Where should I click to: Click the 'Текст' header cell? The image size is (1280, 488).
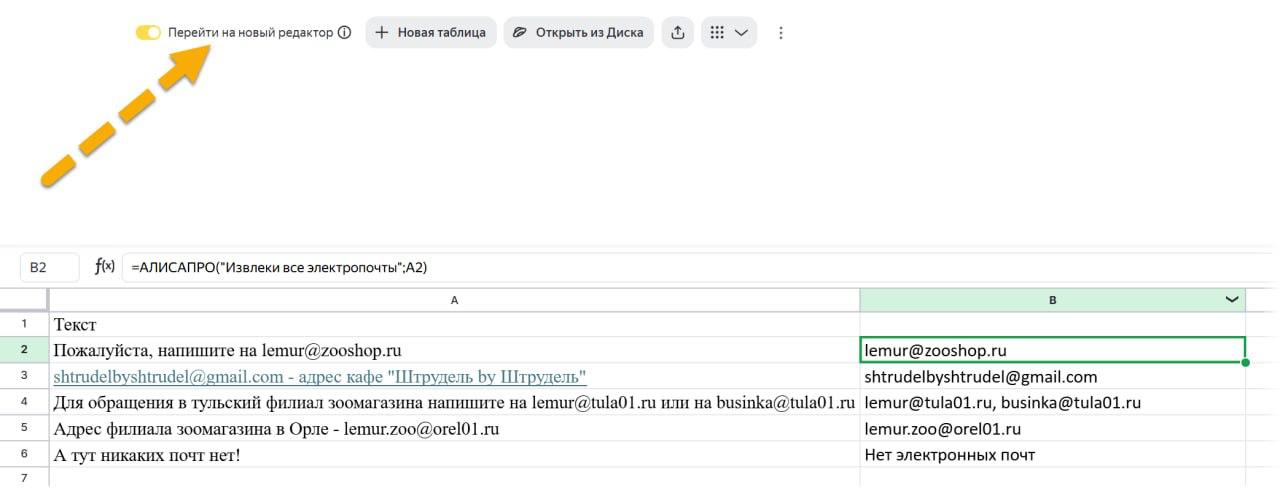455,324
